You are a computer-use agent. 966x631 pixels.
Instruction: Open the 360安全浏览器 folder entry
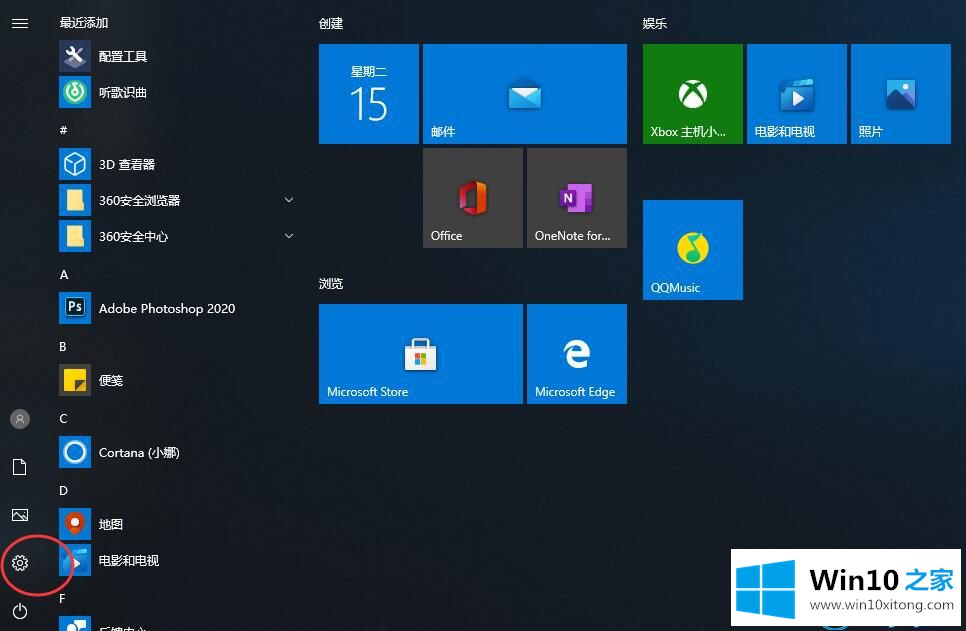tap(177, 200)
